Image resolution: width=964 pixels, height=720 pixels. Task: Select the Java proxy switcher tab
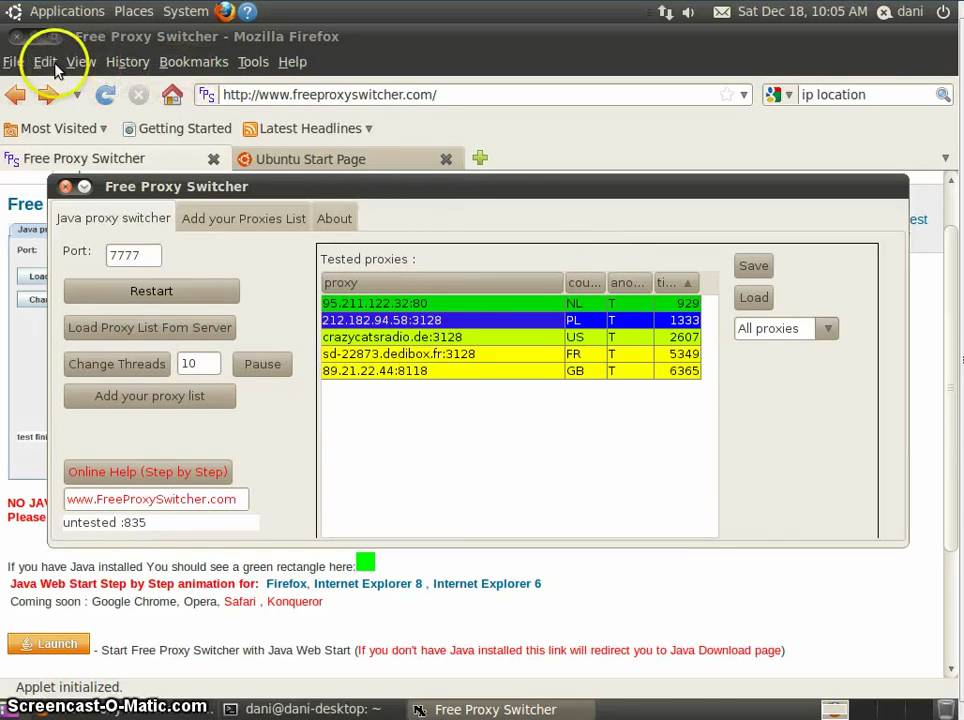(x=113, y=218)
